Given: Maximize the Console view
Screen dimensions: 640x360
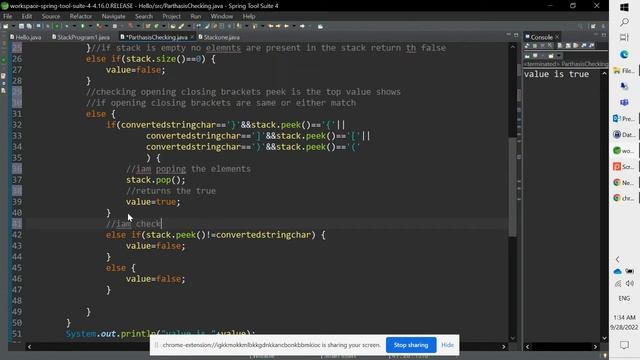Looking at the screenshot, I should (x=604, y=35).
